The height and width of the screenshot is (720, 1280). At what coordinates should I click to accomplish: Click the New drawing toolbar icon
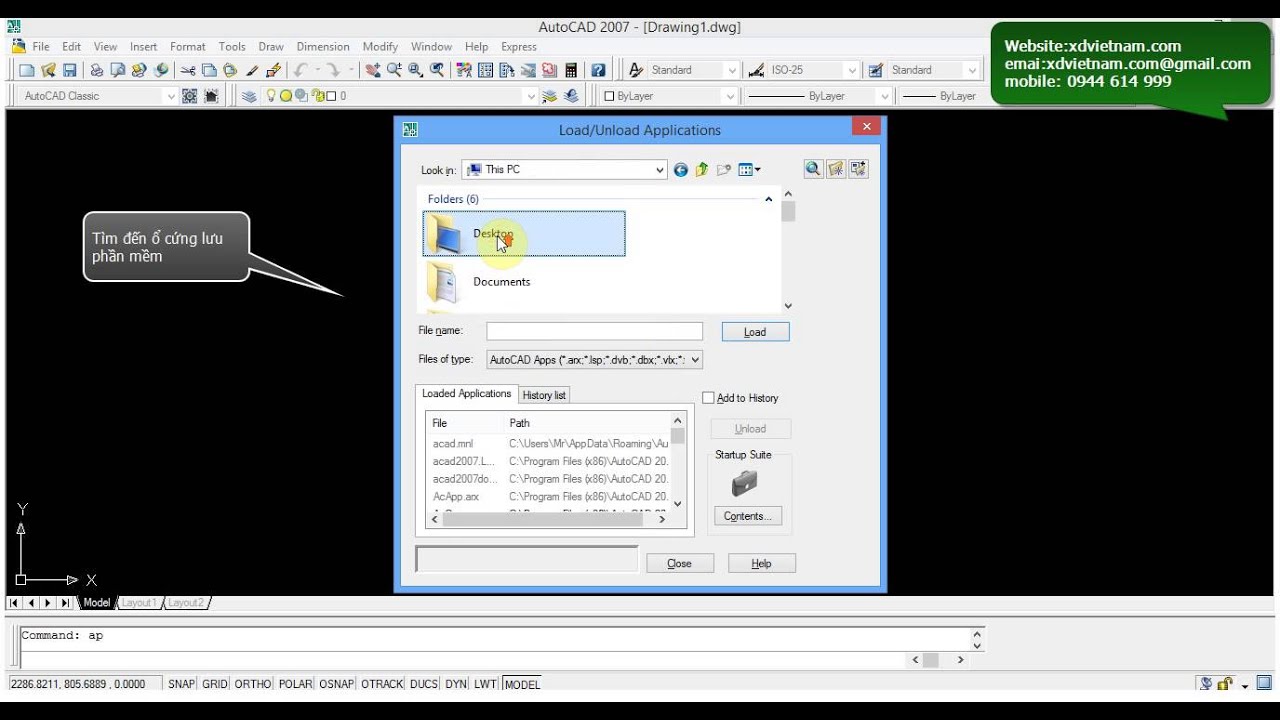tap(27, 70)
